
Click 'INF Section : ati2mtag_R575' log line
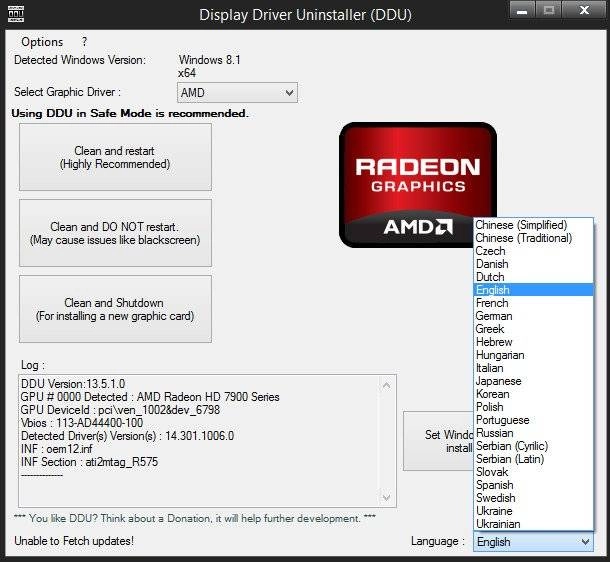click(89, 462)
